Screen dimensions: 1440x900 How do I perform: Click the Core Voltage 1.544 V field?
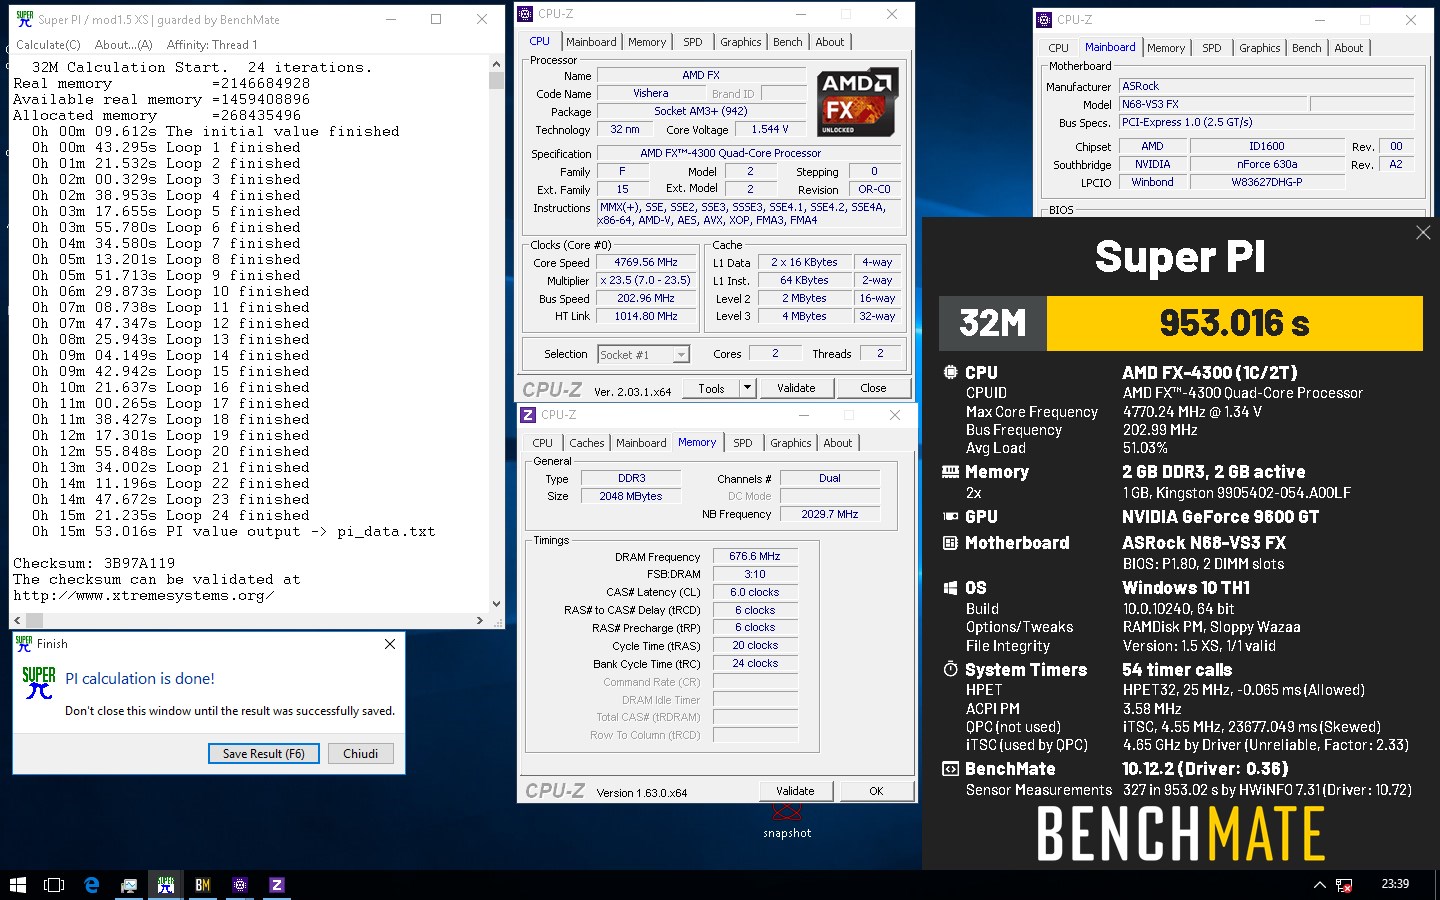tap(770, 130)
